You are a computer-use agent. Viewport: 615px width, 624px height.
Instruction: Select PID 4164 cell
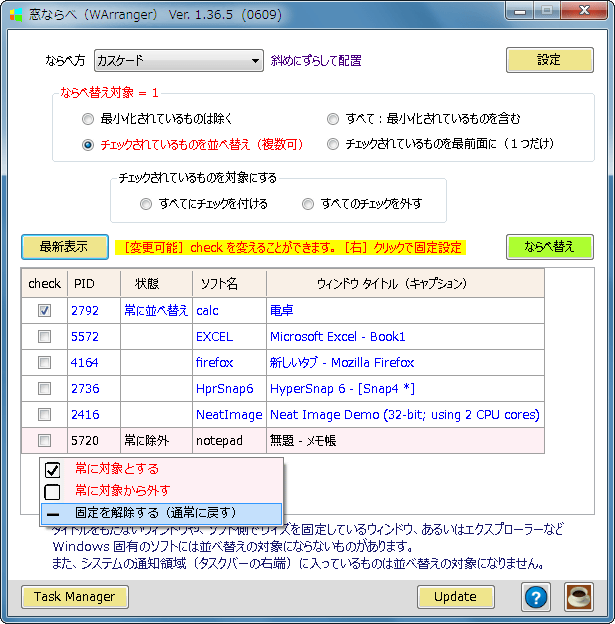[x=94, y=363]
